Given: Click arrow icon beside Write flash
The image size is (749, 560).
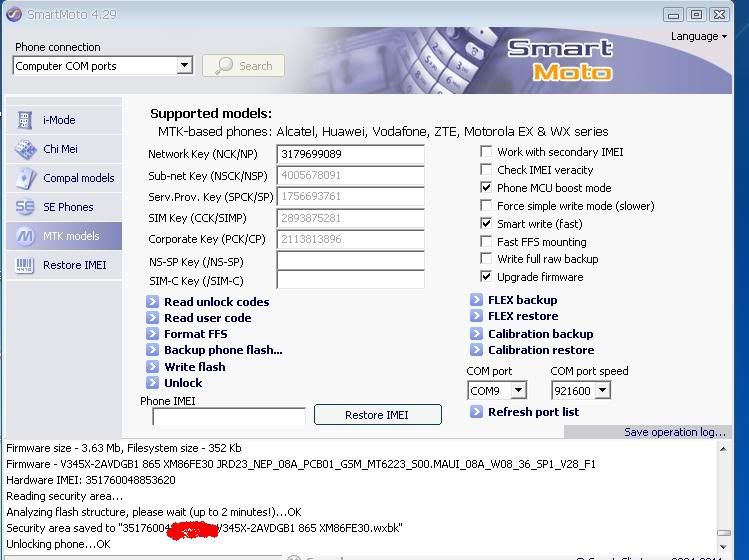Looking at the screenshot, I should tap(152, 366).
